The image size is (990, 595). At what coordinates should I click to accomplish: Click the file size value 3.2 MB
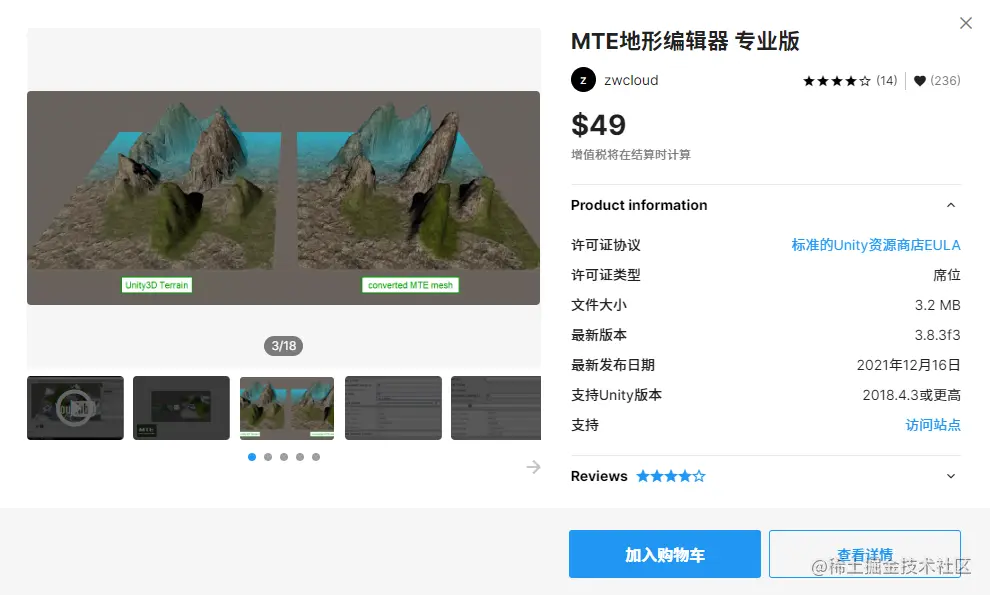[x=938, y=305]
